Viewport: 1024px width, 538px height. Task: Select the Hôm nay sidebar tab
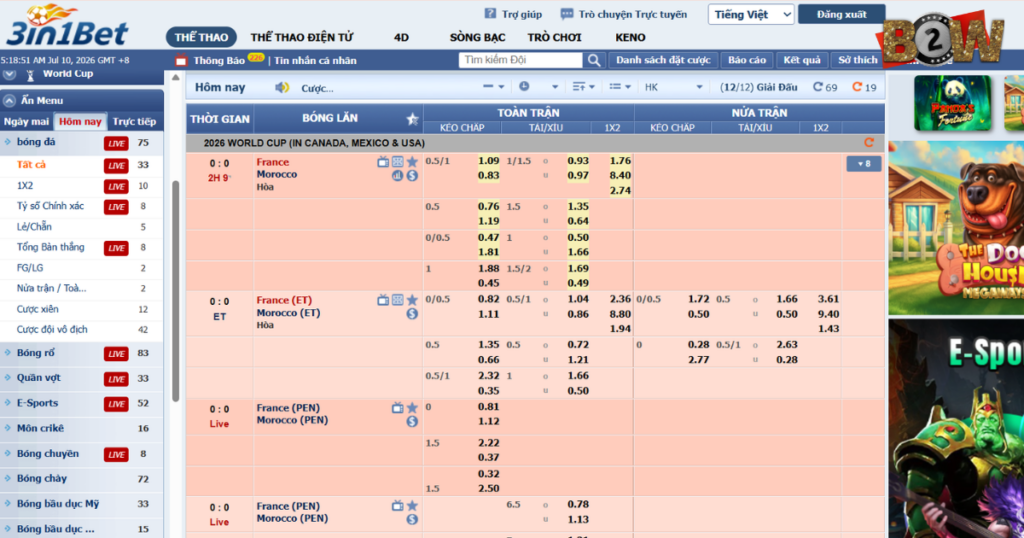click(x=80, y=121)
